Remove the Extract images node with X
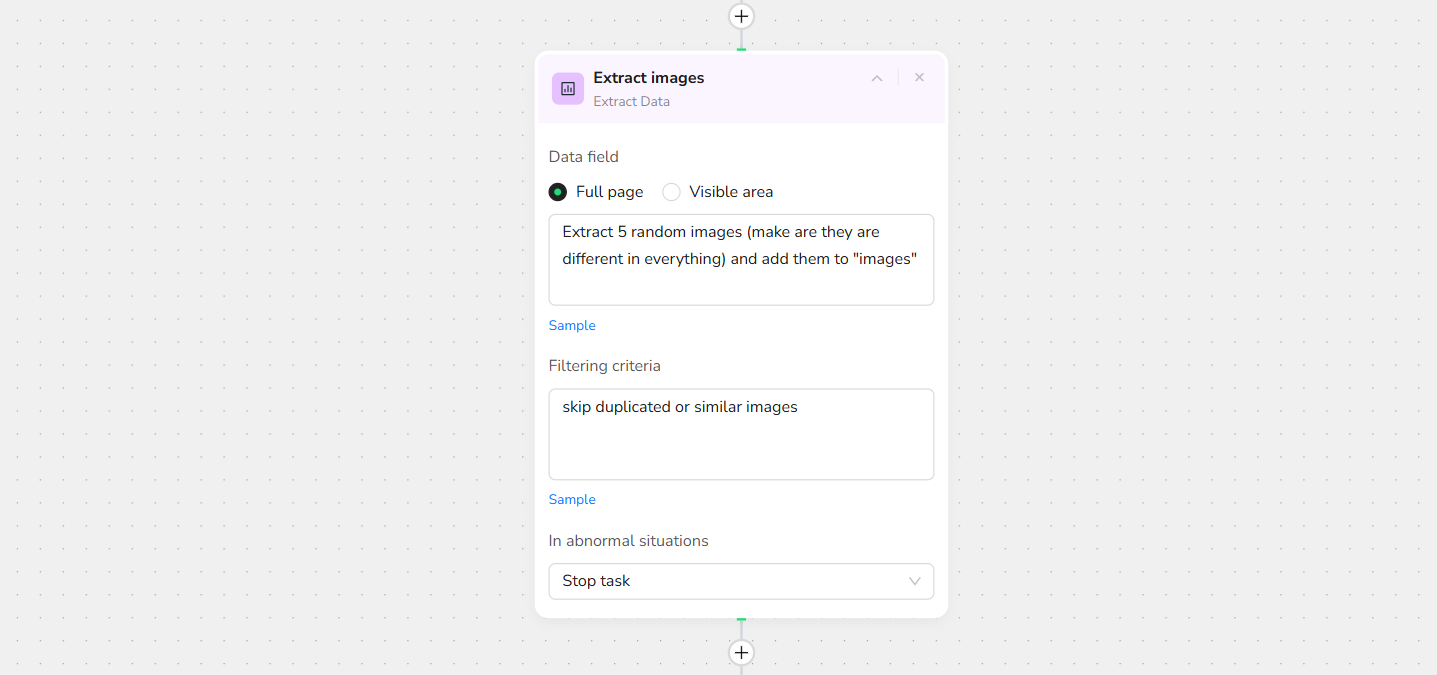The image size is (1437, 675). click(x=919, y=78)
